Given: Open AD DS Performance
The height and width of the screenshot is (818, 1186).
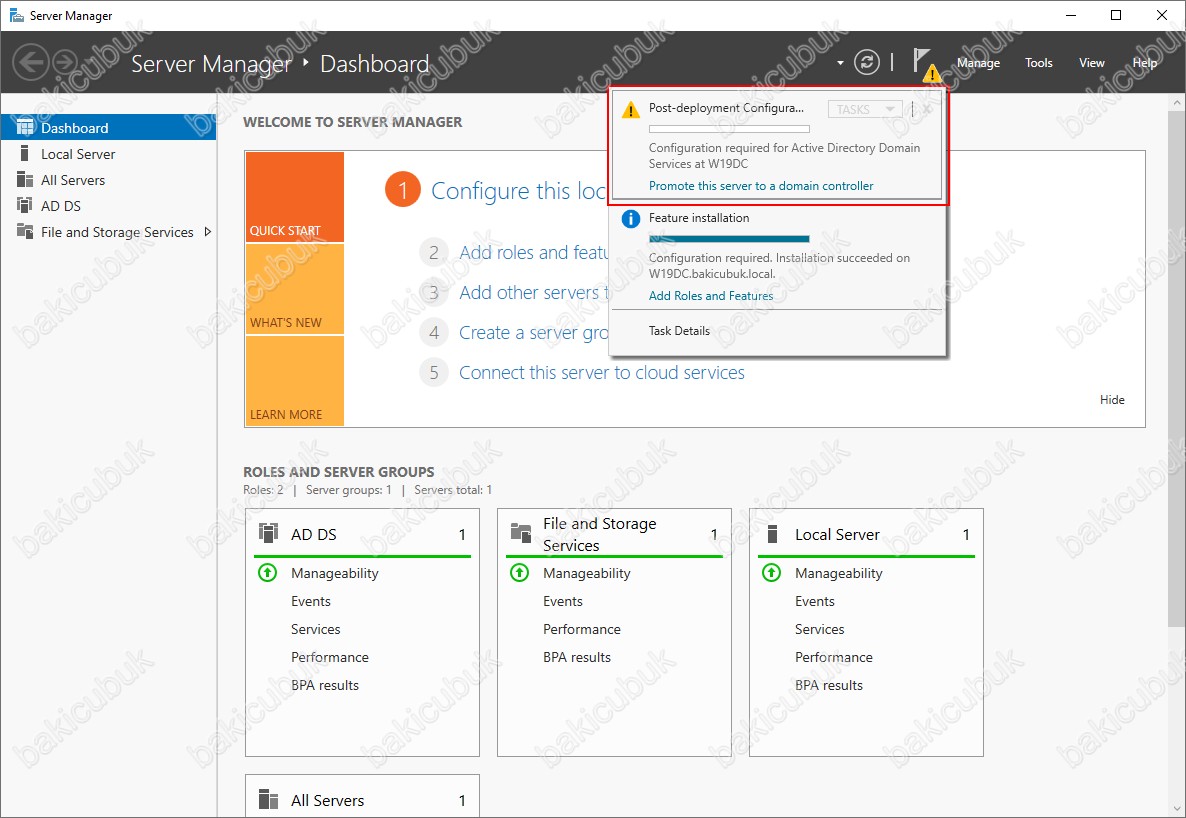Looking at the screenshot, I should click(x=330, y=657).
